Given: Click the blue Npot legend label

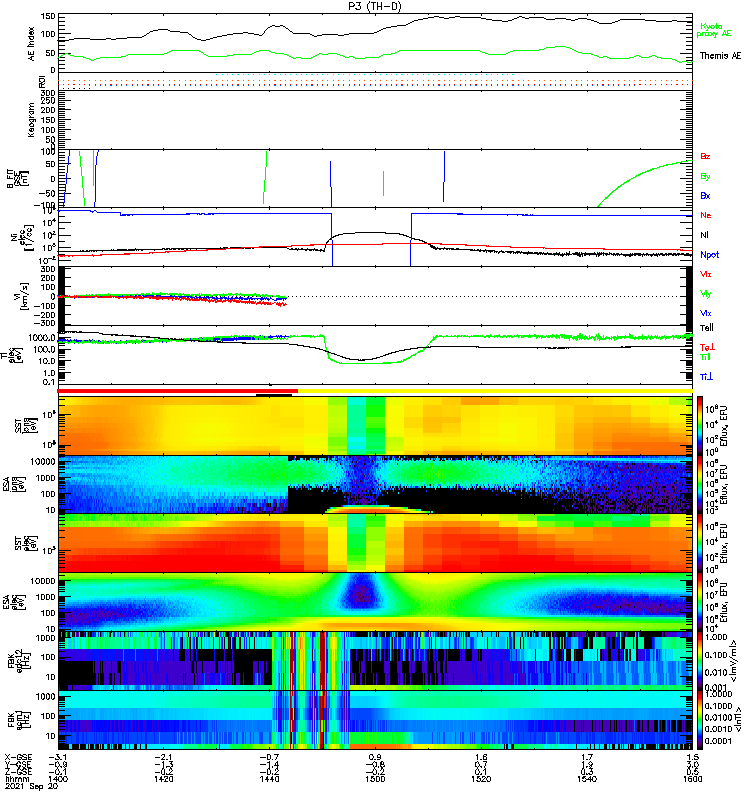Looking at the screenshot, I should (x=709, y=255).
